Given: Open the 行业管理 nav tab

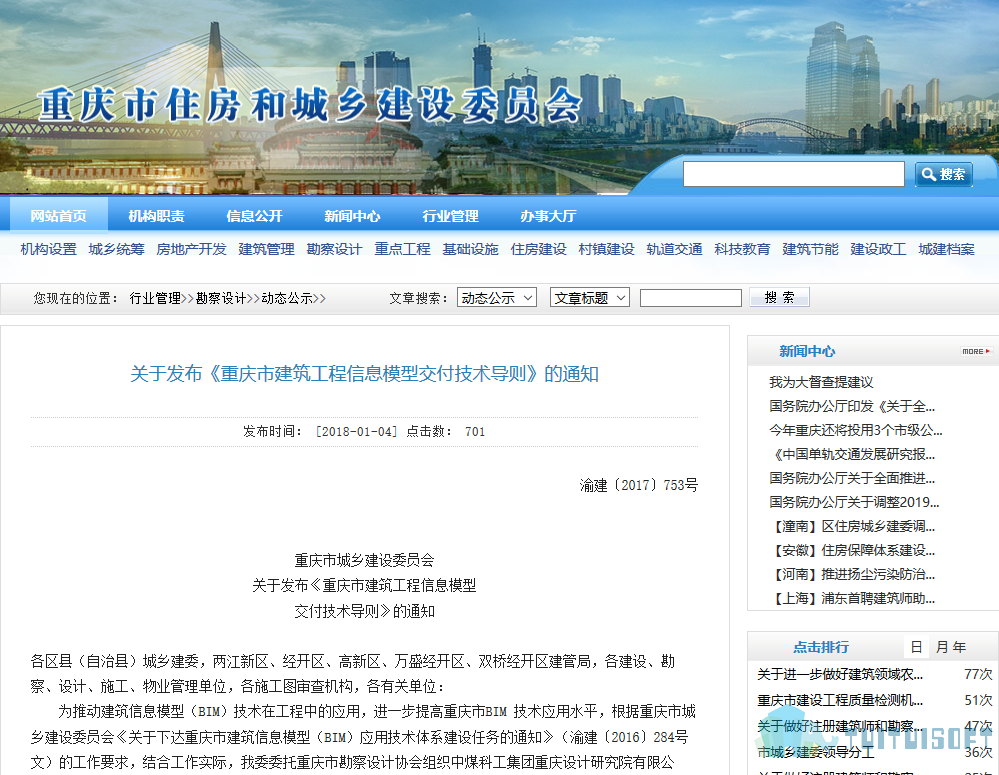Looking at the screenshot, I should click(450, 216).
